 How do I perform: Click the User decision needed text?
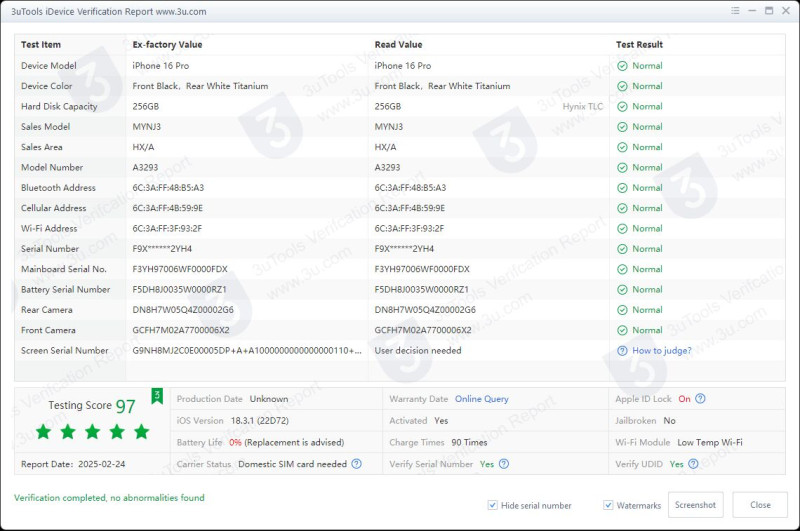point(418,351)
